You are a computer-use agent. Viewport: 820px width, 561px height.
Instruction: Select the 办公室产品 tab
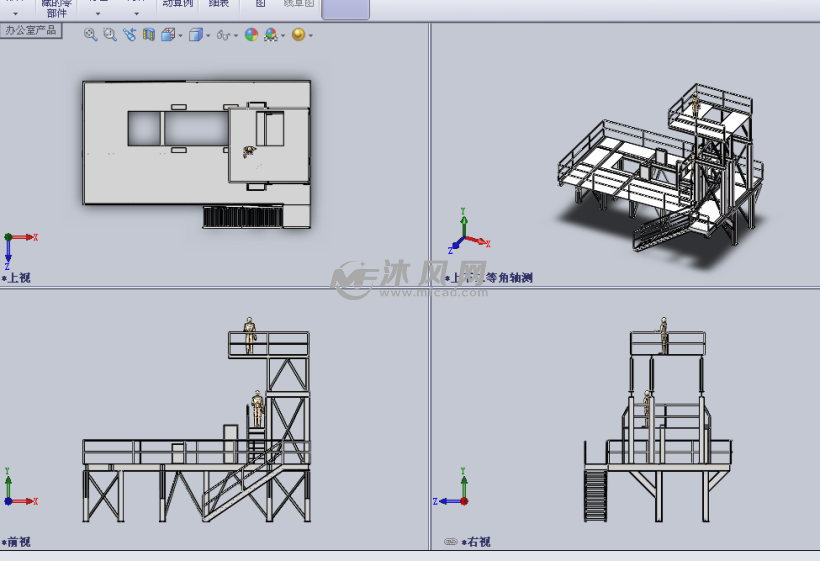coord(31,30)
